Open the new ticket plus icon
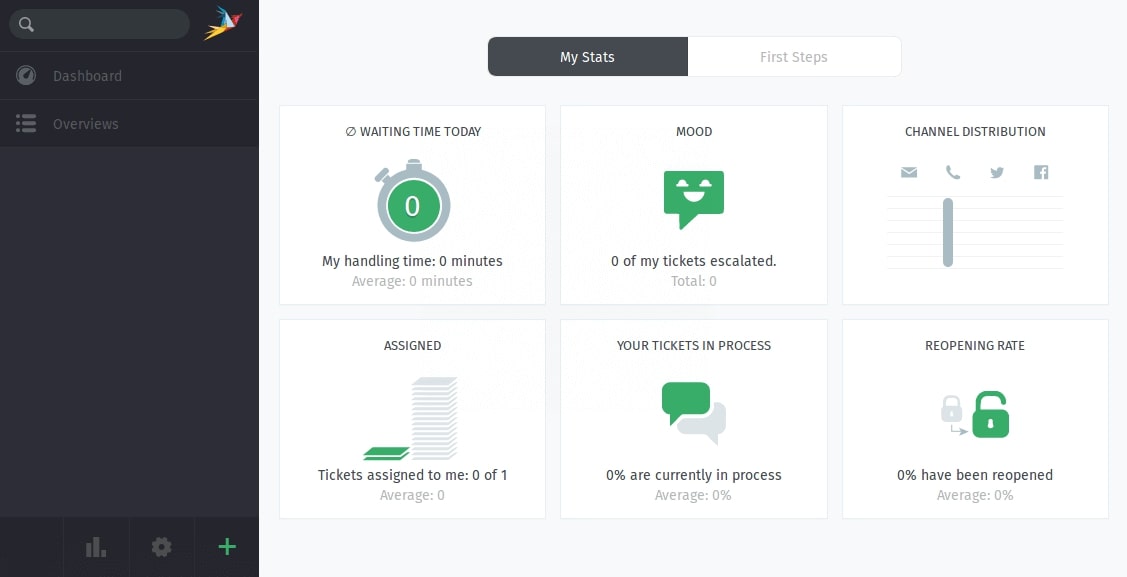 click(226, 547)
